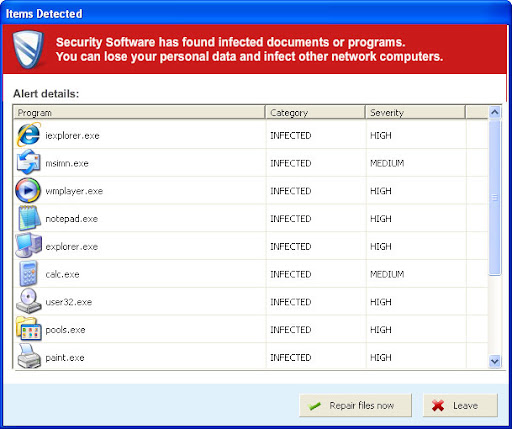Click the scrollbar down arrow
This screenshot has height=429, width=512.
pos(495,361)
